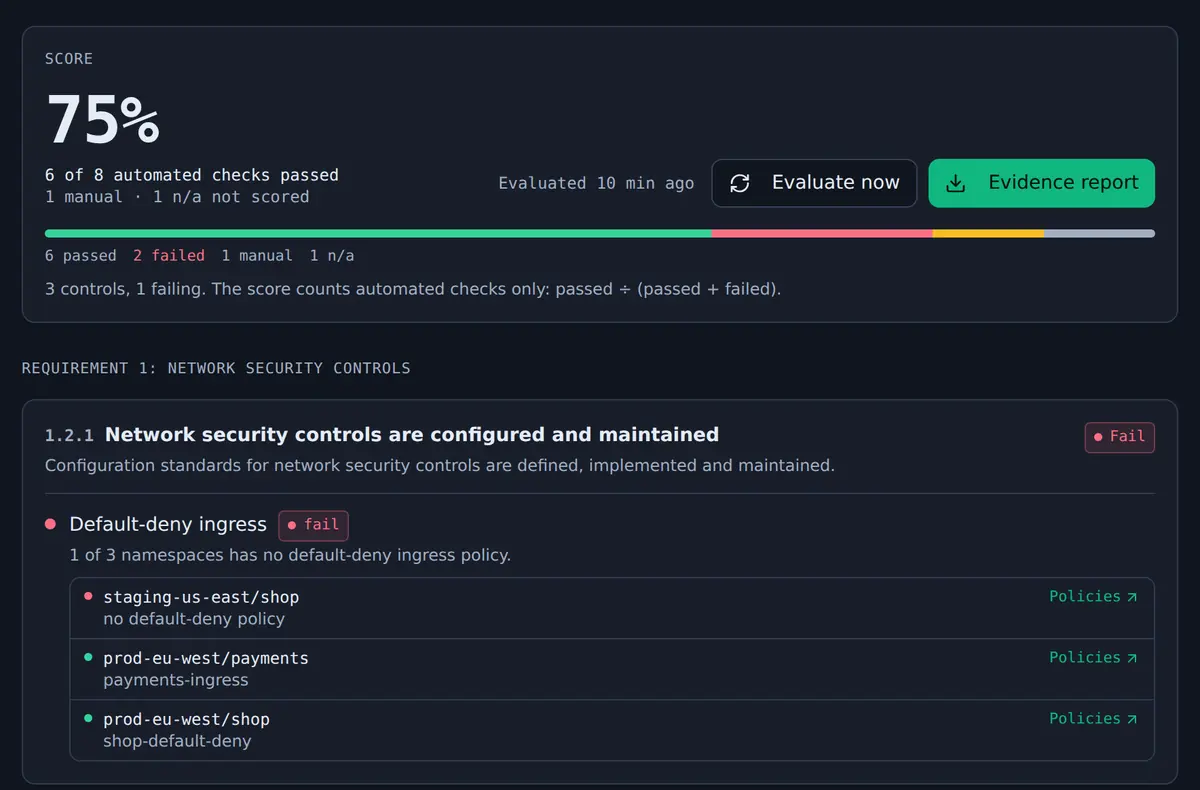Click '1 manual · 1 n/a not scored'
Screen dimensions: 1200x790
177,197
